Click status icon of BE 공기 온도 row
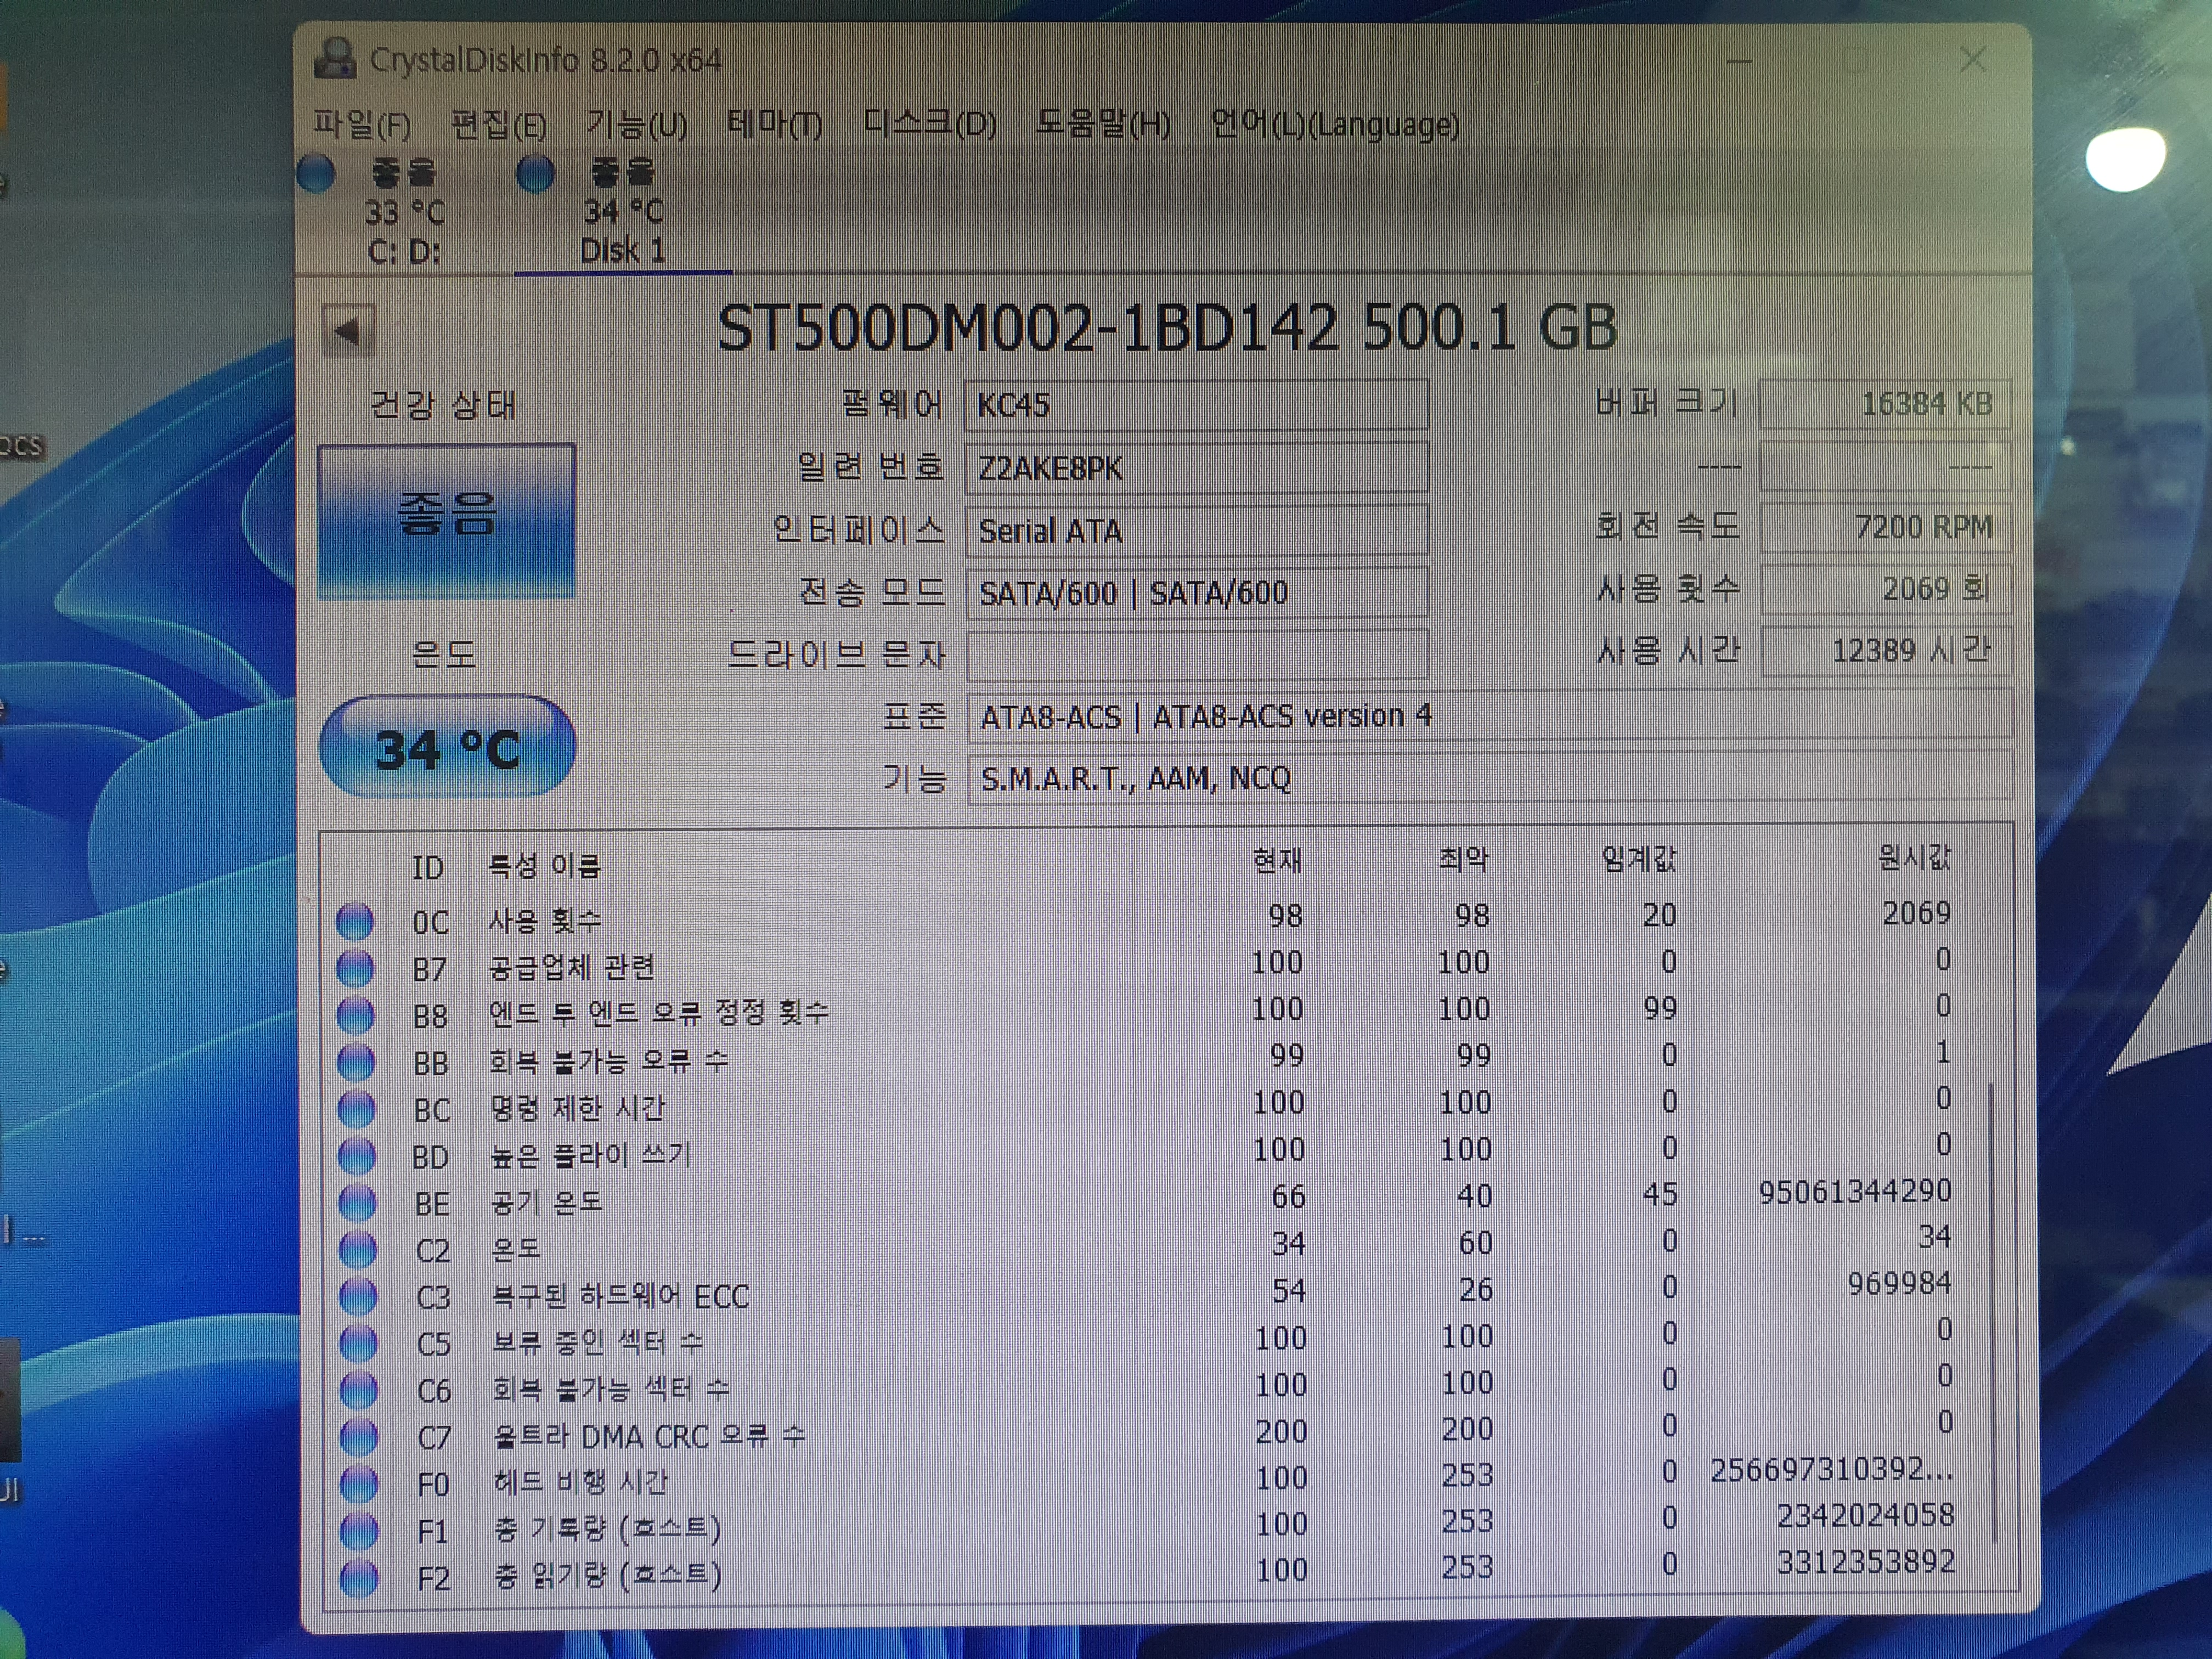This screenshot has height=1659, width=2212. click(357, 1203)
